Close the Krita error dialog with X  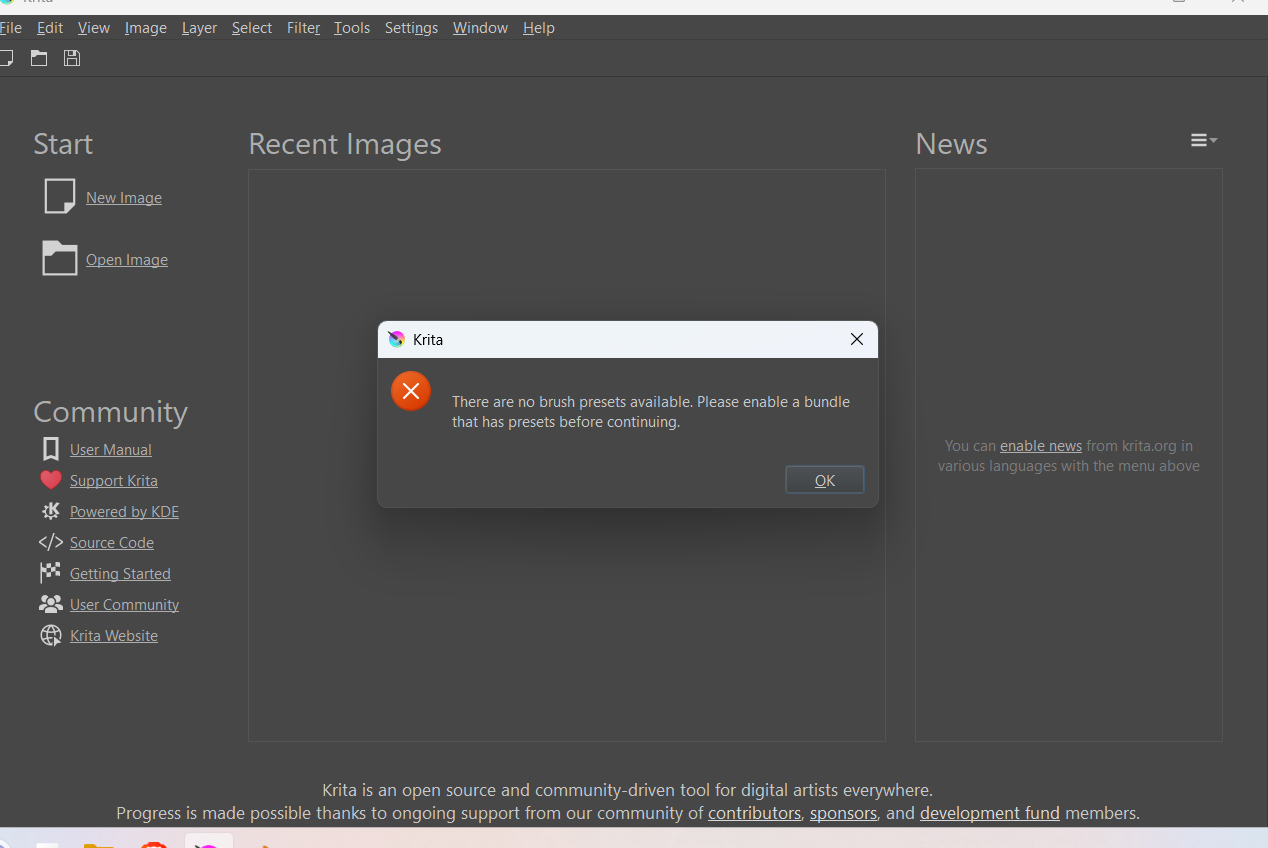[x=857, y=339]
